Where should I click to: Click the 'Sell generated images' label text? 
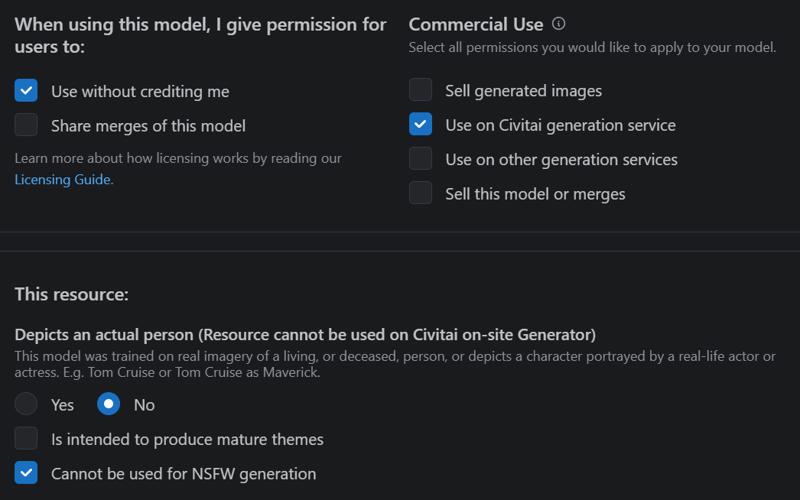pyautogui.click(x=523, y=91)
